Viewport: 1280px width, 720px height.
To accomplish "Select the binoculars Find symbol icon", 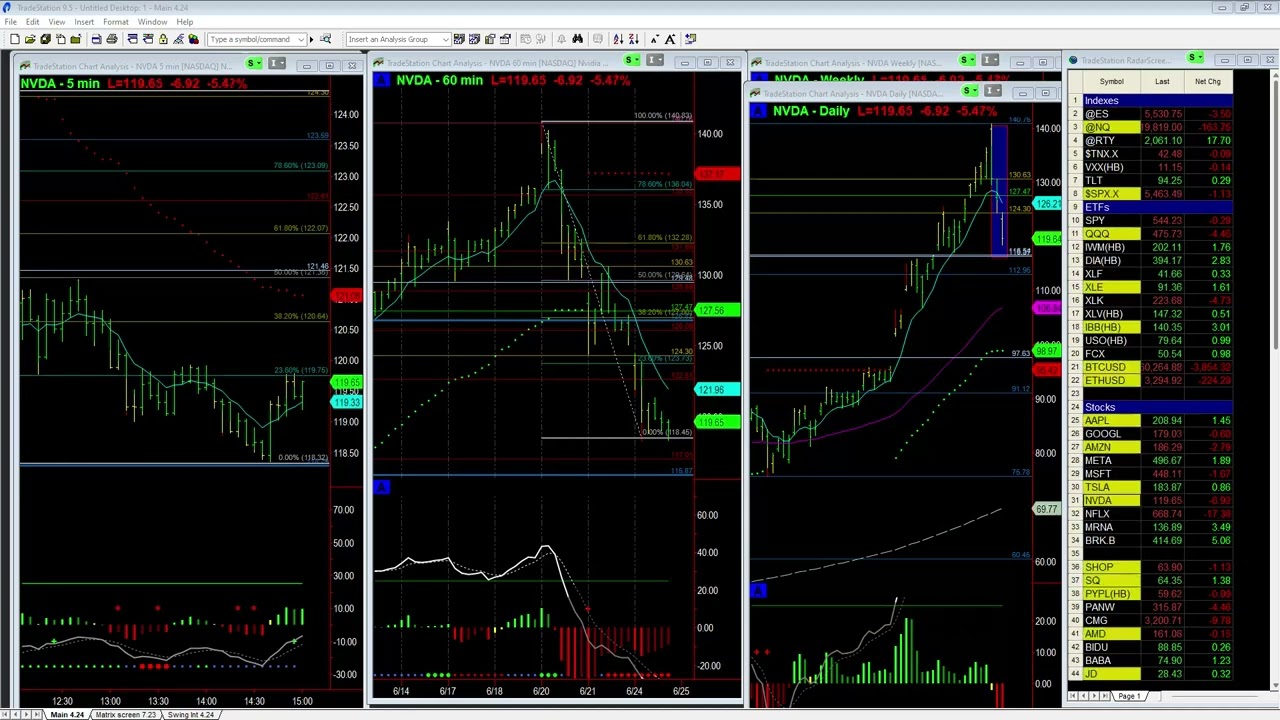I will pos(576,39).
